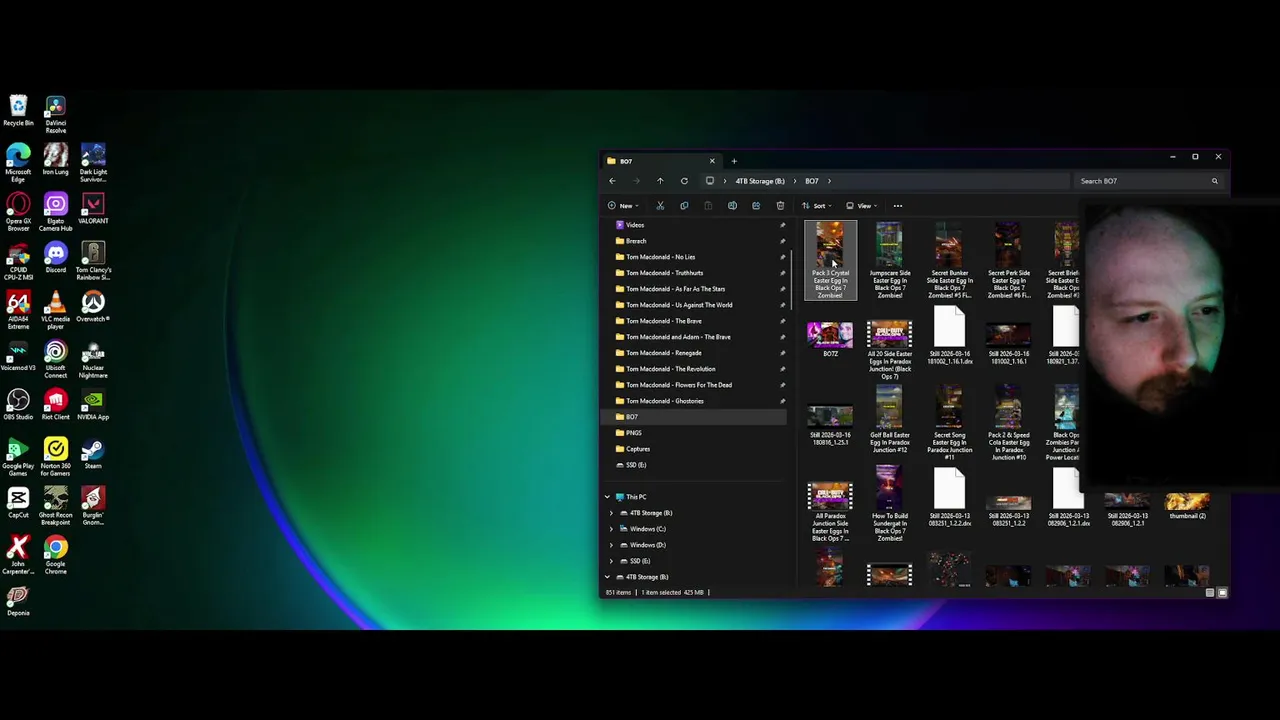Click the Copy icon in the Explorer toolbar
The image size is (1280, 720).
(684, 206)
